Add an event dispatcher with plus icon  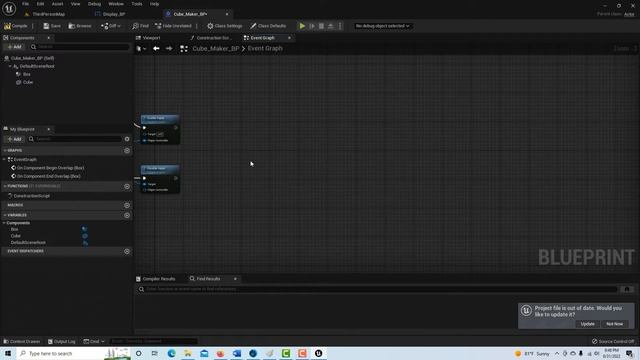(127, 251)
